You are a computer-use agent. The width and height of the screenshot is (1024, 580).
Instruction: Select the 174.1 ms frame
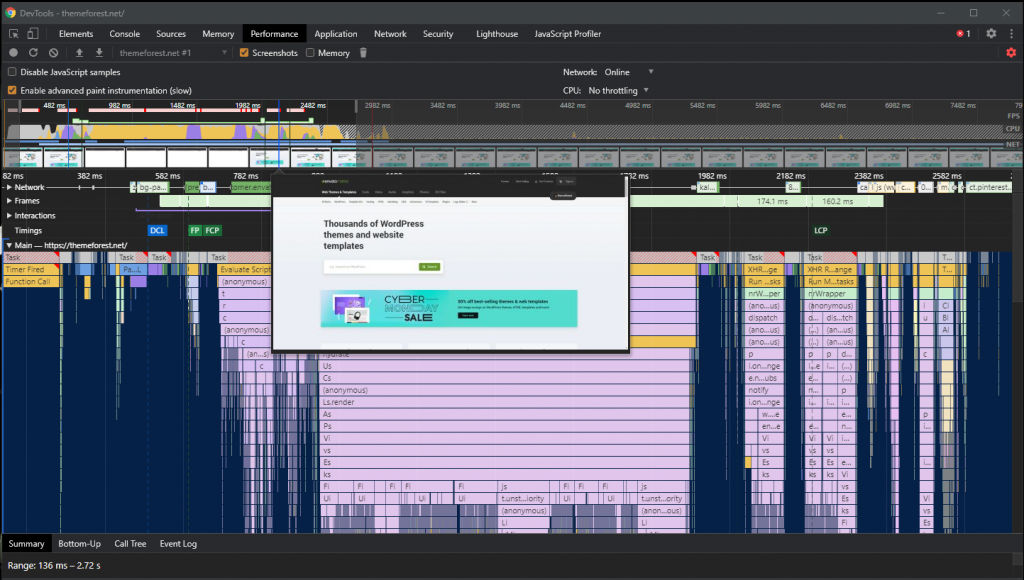click(x=773, y=201)
